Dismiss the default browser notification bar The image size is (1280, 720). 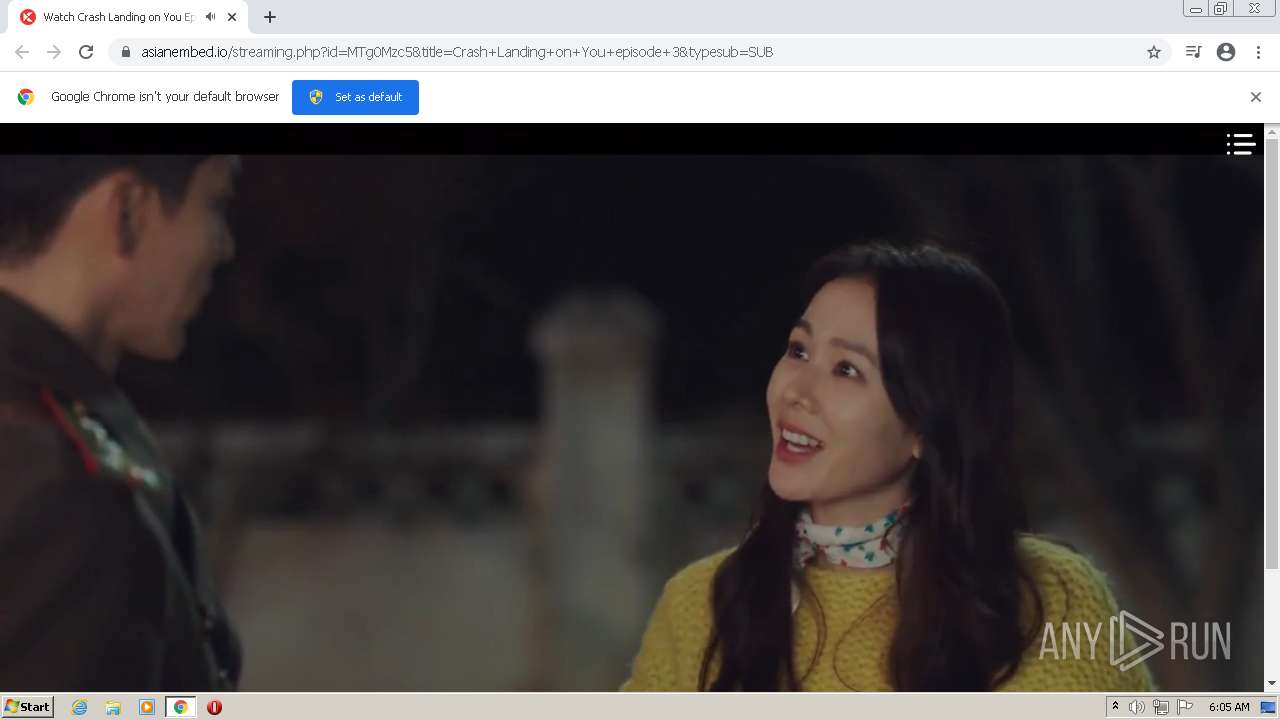[x=1256, y=97]
